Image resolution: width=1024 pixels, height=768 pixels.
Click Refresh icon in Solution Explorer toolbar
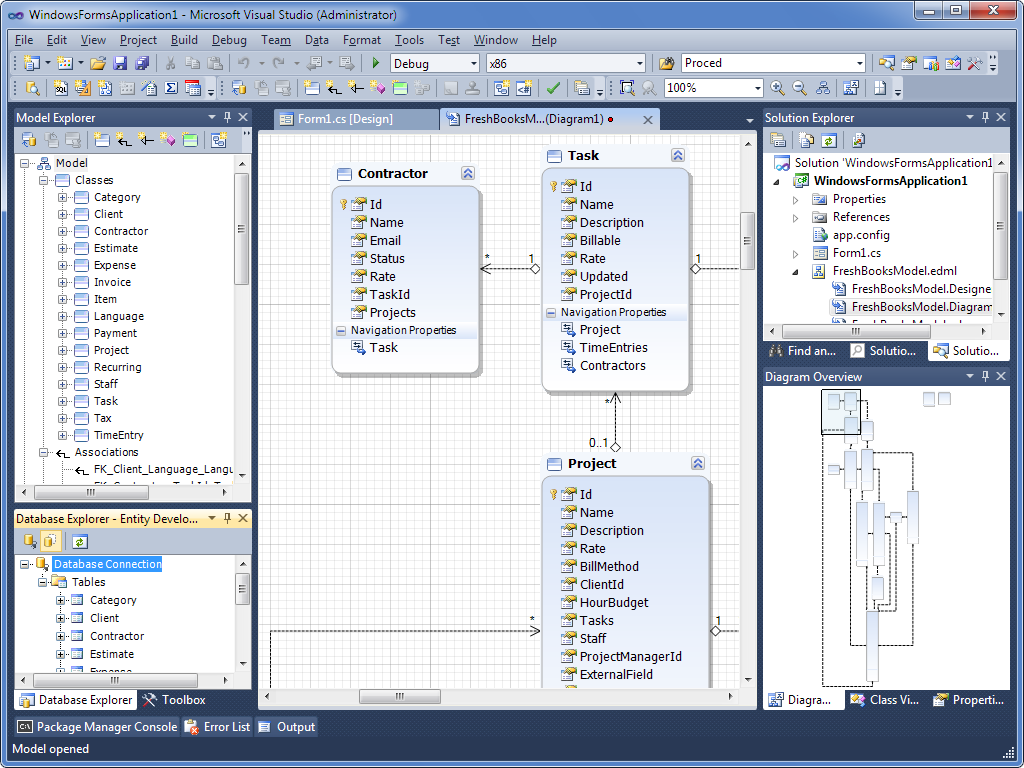pos(829,140)
